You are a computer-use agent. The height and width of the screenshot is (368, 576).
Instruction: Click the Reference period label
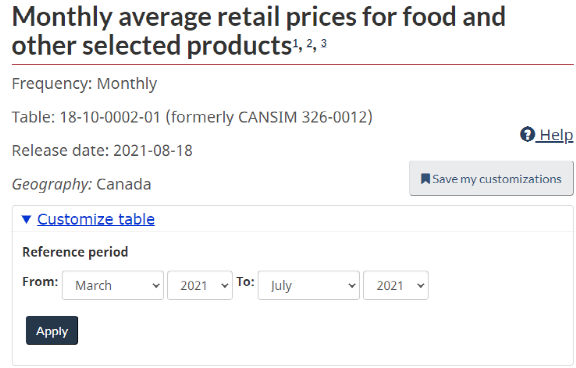coord(75,252)
